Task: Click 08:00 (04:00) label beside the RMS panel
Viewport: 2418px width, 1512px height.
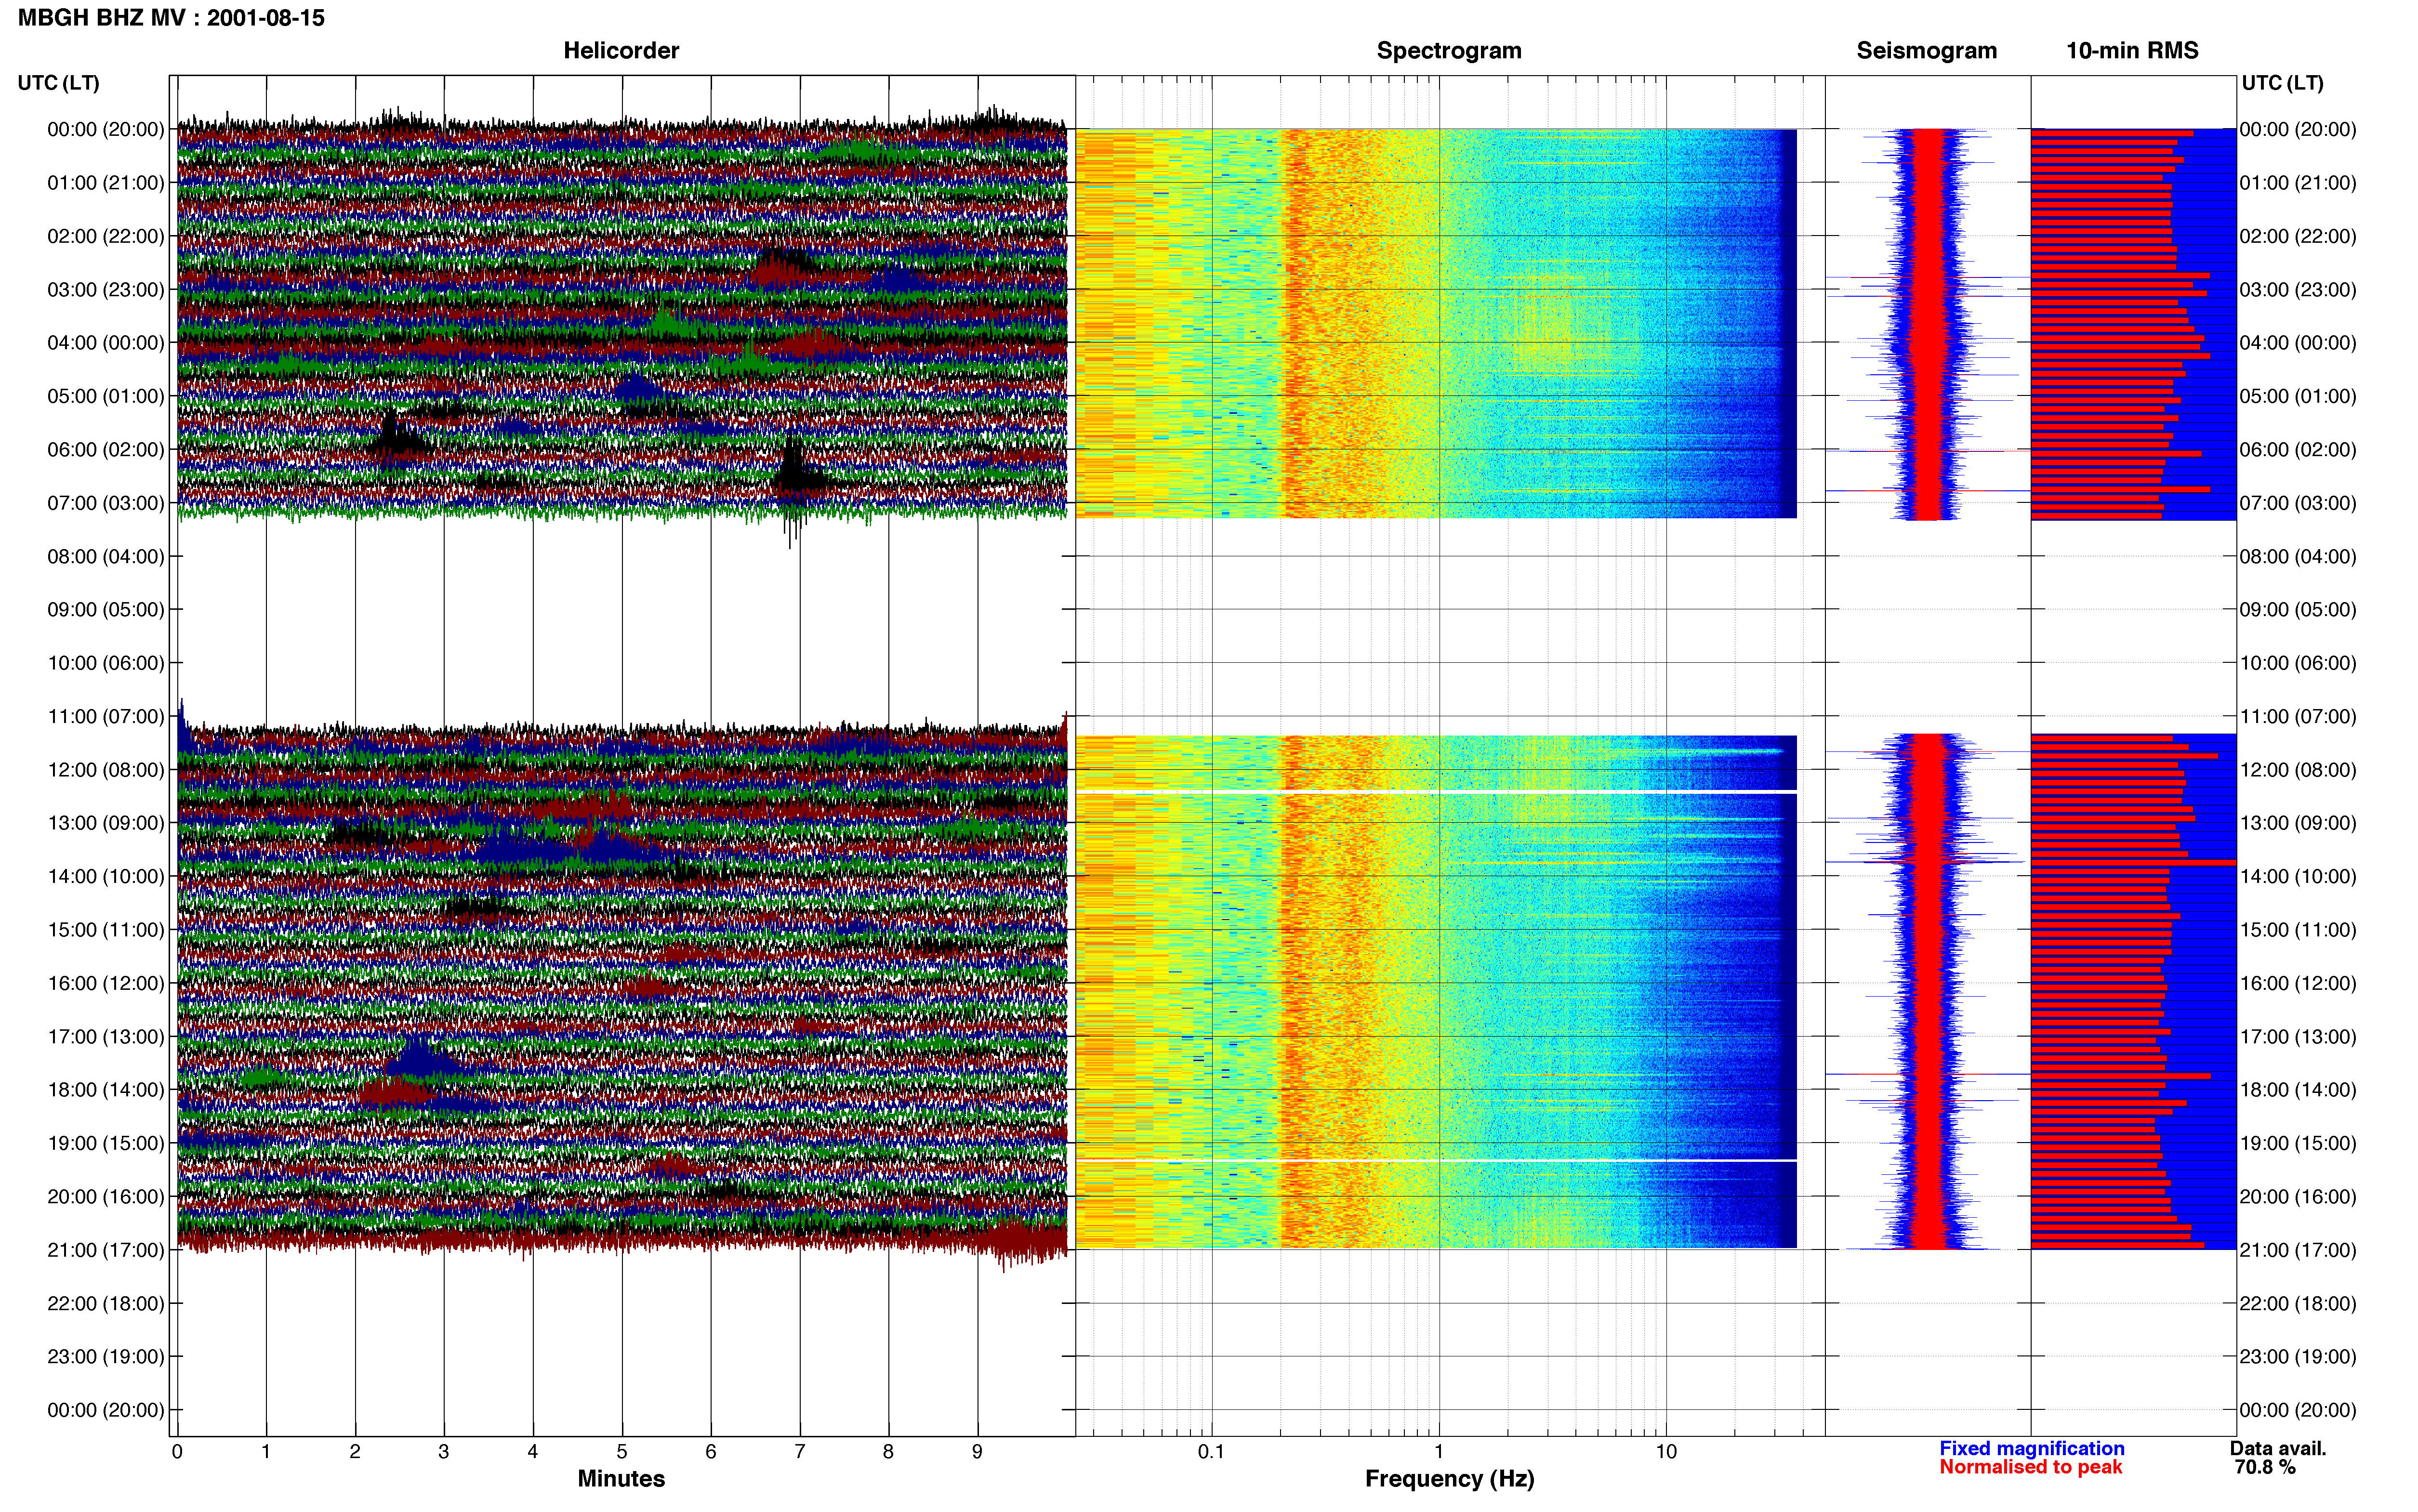Action: click(2298, 557)
